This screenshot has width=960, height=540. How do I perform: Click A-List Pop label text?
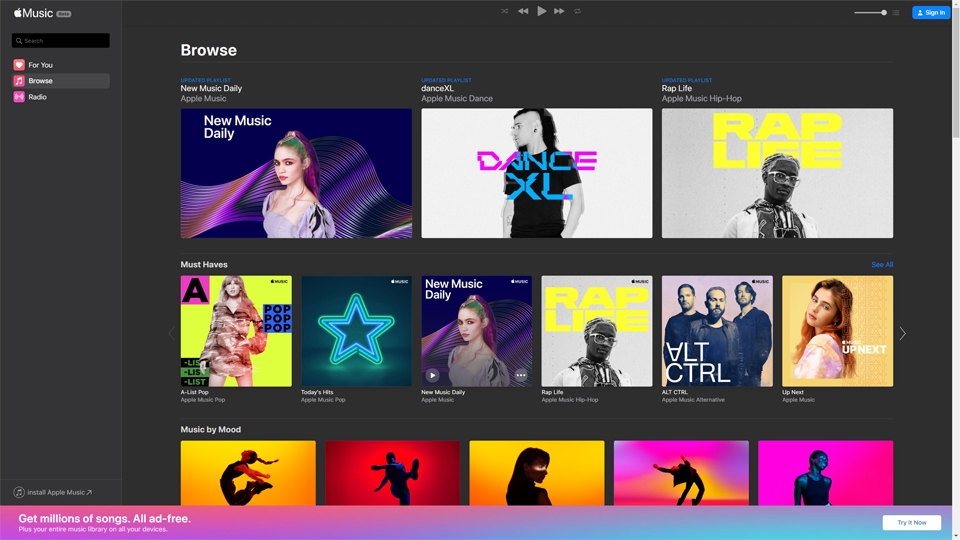[195, 392]
